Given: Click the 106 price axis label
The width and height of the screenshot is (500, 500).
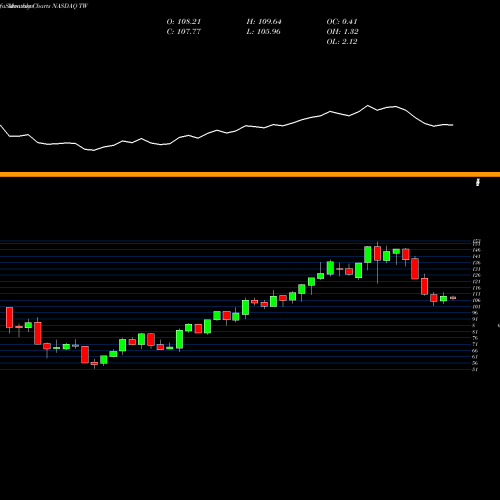Looking at the screenshot, I should tap(477, 301).
